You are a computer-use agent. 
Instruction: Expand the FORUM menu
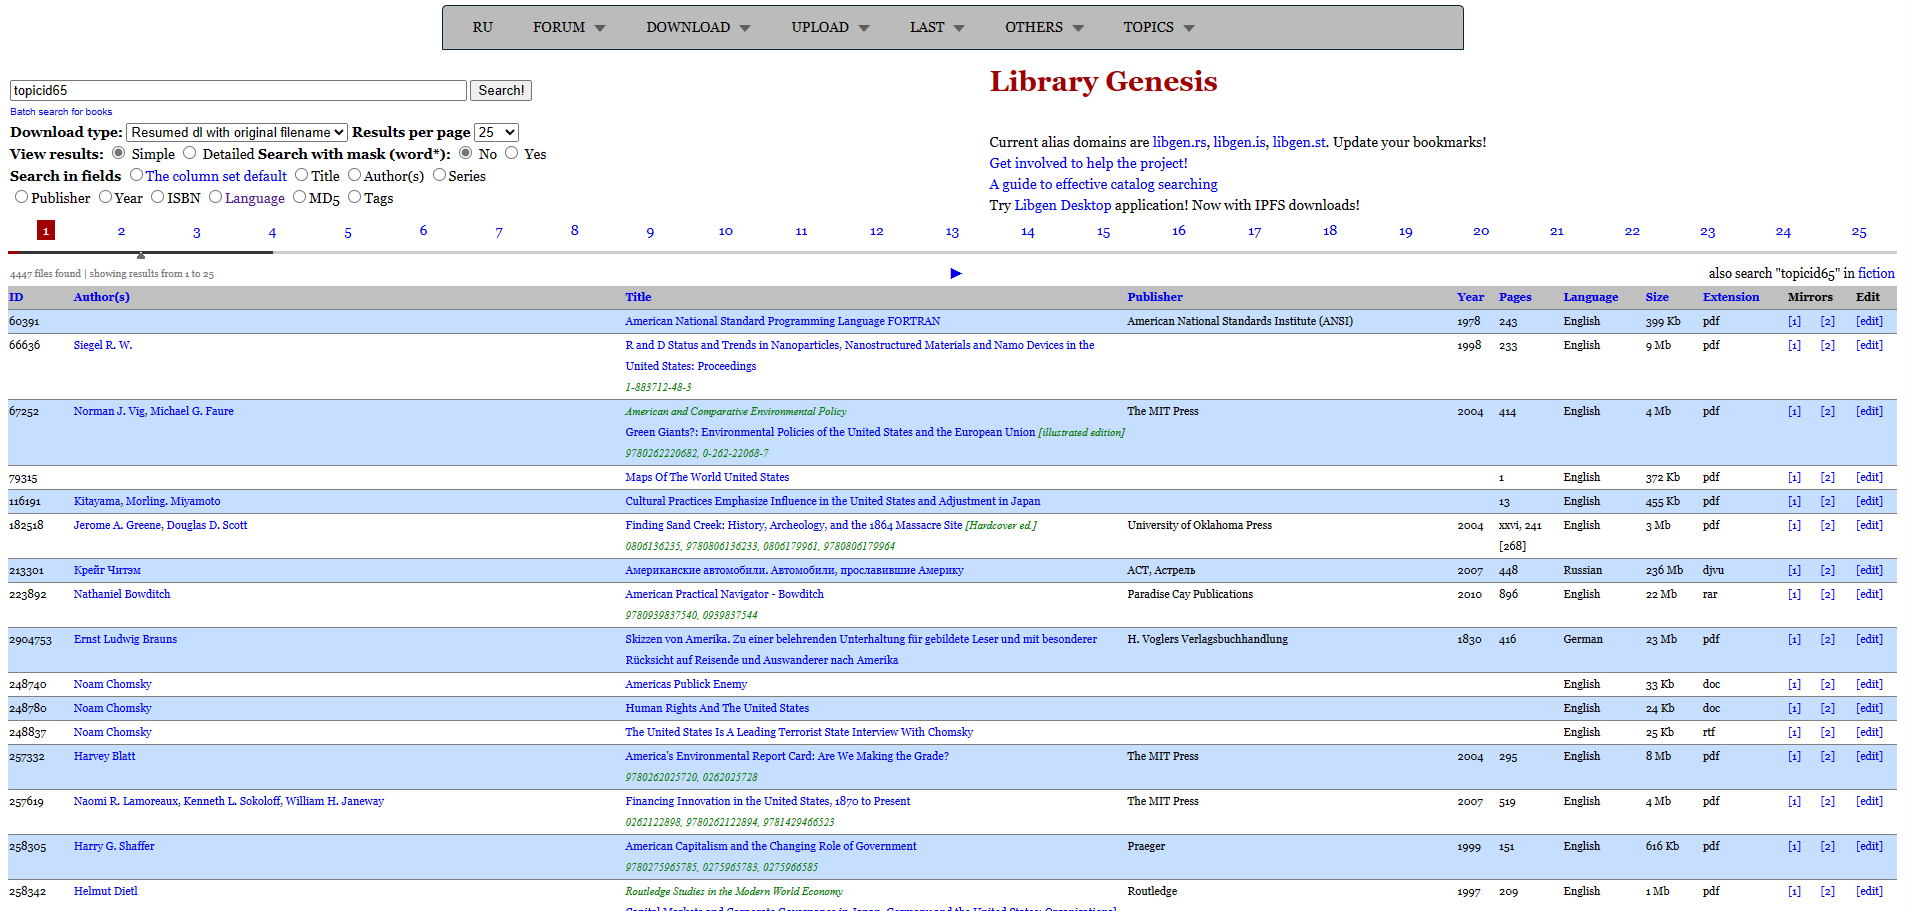[x=568, y=27]
